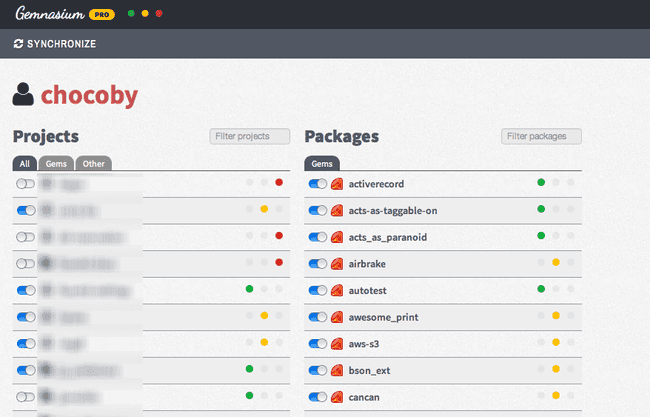Disable the autotest package toggle
The height and width of the screenshot is (417, 650).
318,290
